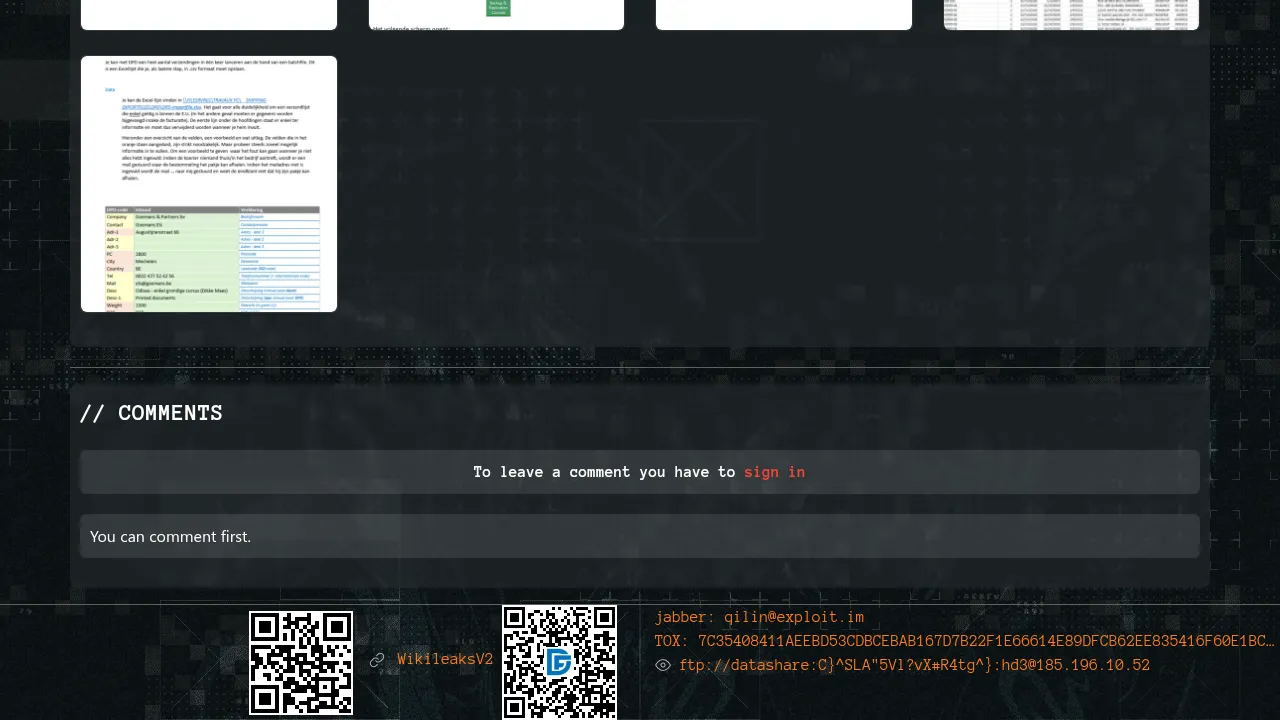
Task: Open the first blank top-row thumbnail
Action: (209, 14)
